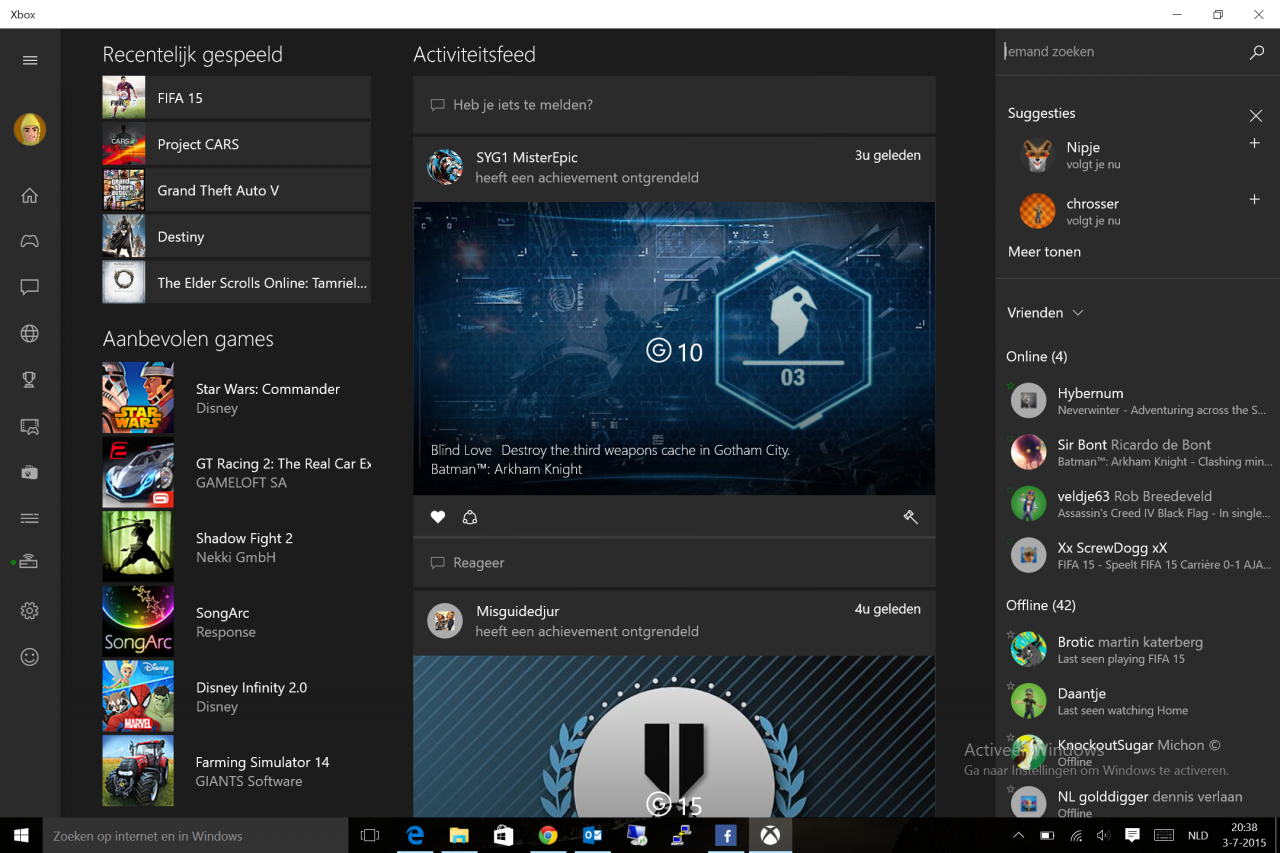Open the Batman Blind Love achievement image
The width and height of the screenshot is (1280, 853).
(674, 348)
